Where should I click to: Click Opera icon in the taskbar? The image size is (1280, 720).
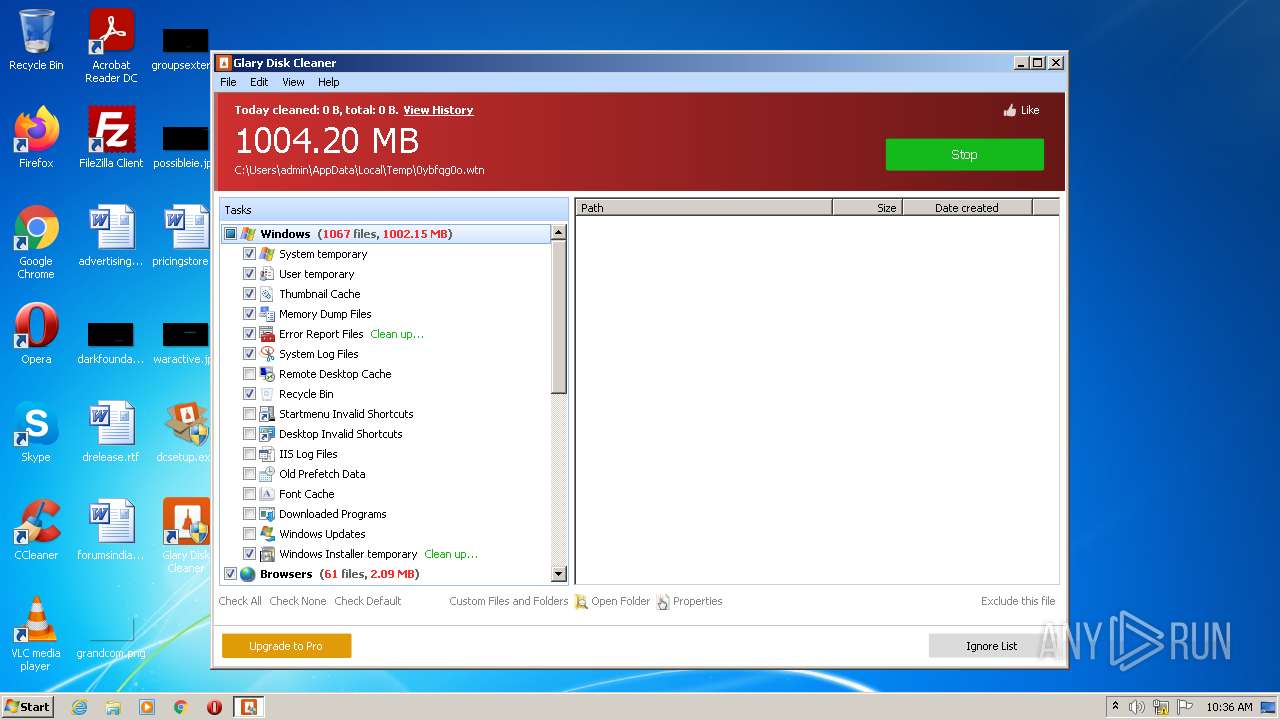[x=214, y=707]
